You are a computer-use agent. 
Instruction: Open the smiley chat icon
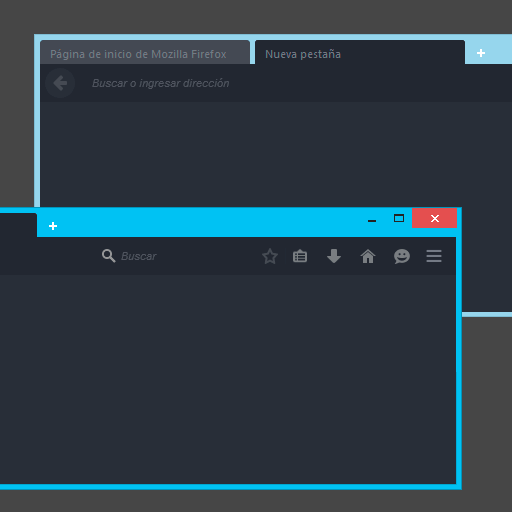[402, 256]
